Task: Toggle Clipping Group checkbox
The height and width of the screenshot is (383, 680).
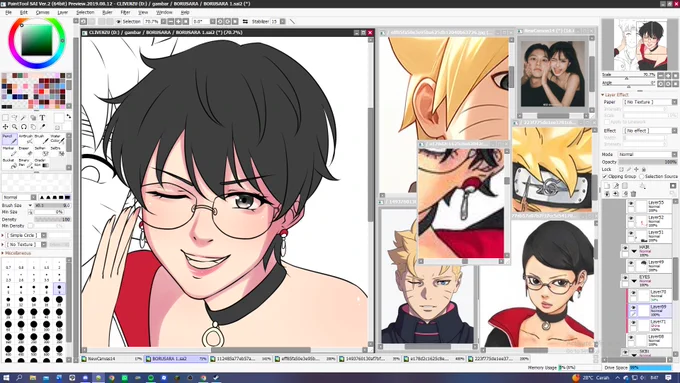Action: pyautogui.click(x=605, y=177)
